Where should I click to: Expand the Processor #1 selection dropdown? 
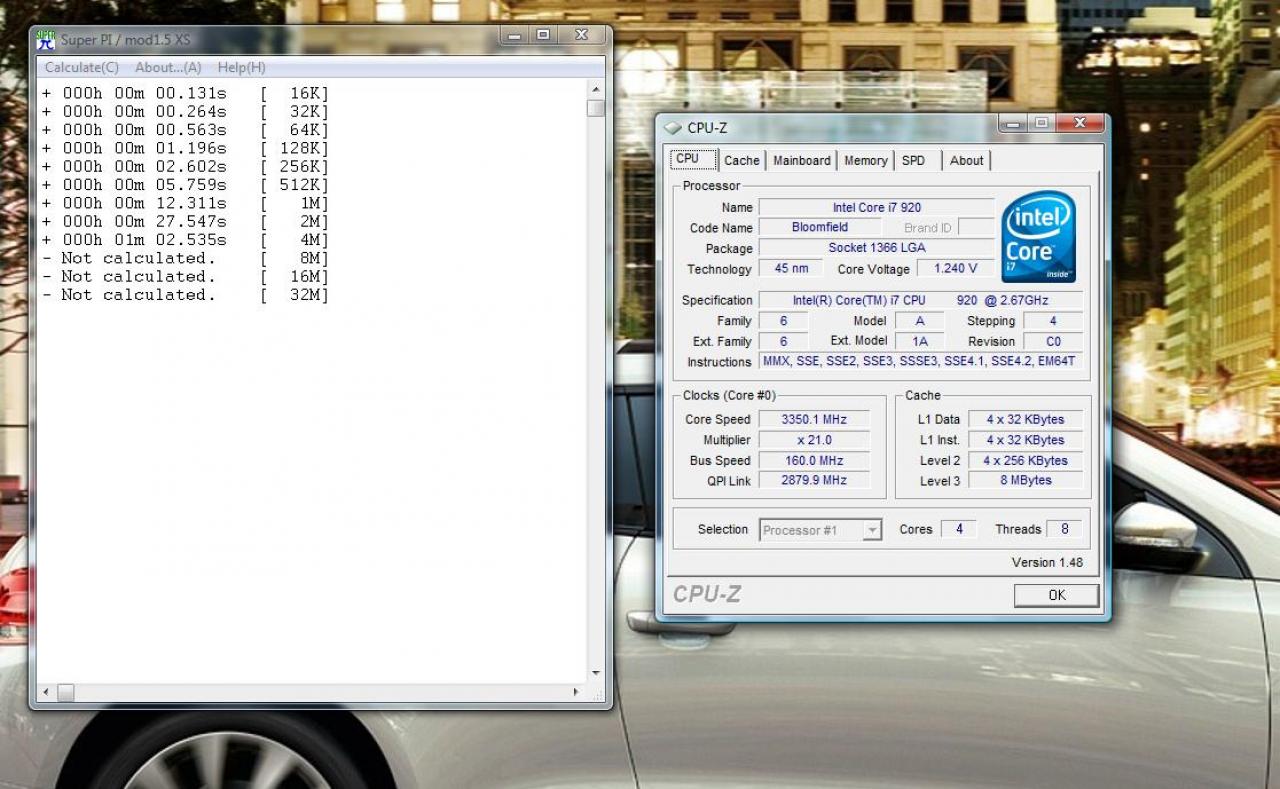872,530
